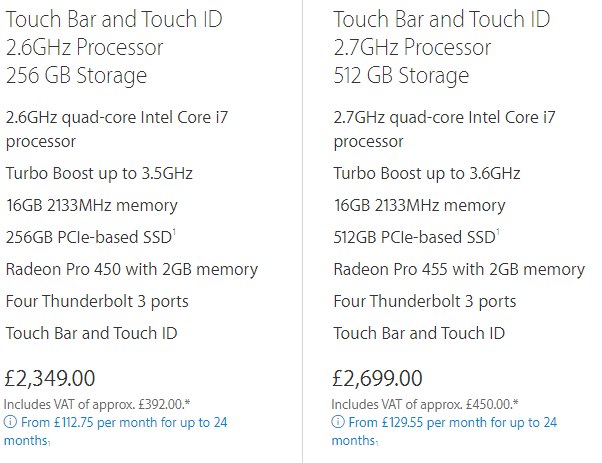Click the Turbo Boost up to 3.6GHz text
602x463 pixels.
[427, 174]
